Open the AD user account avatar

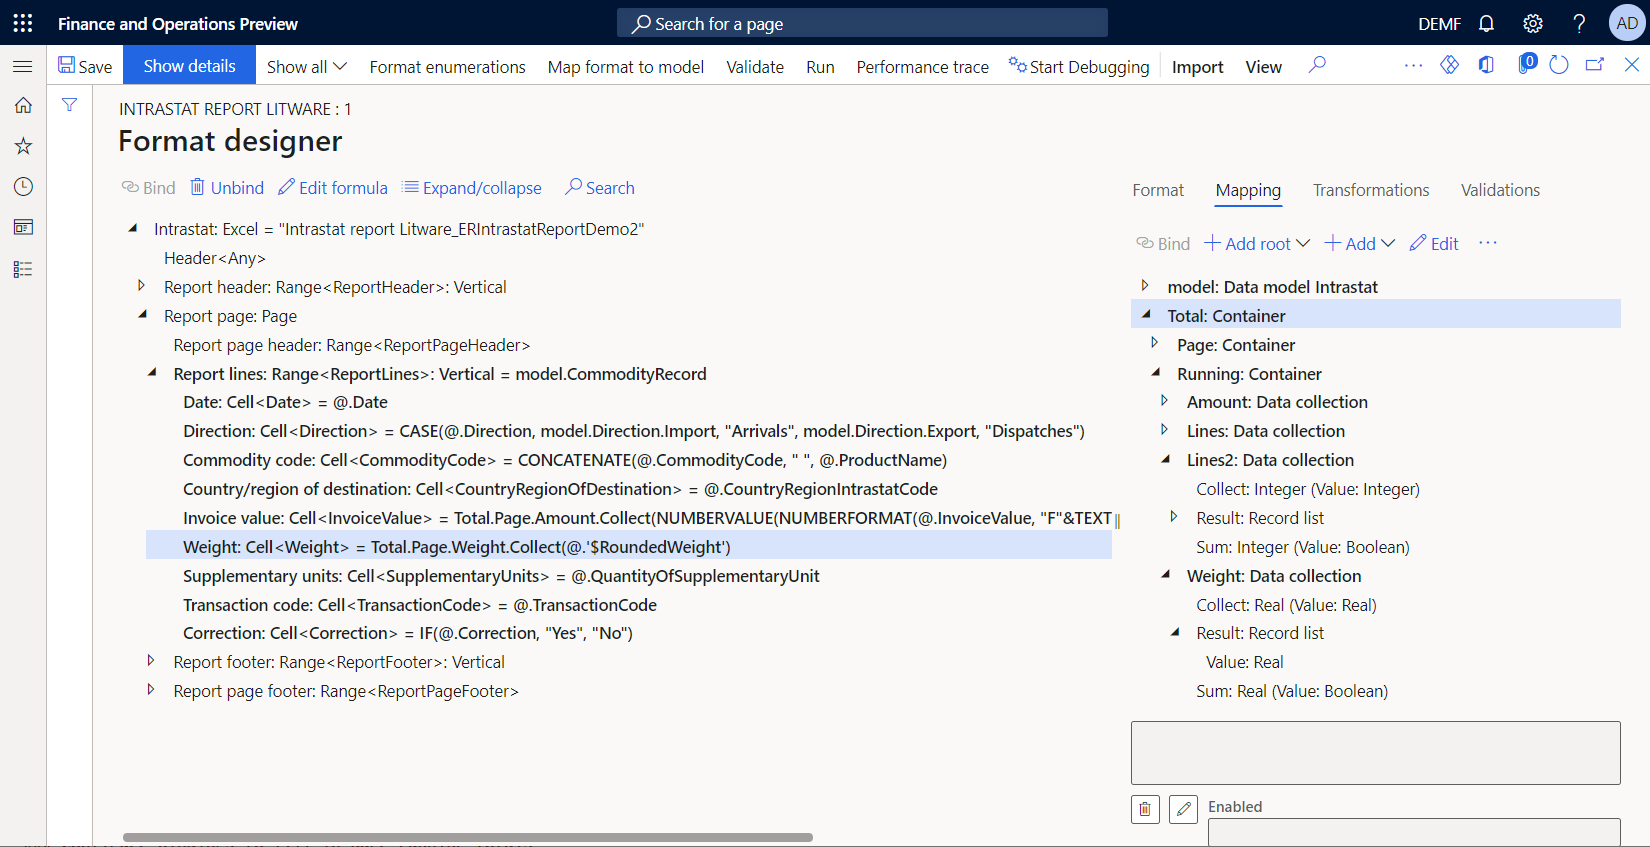[x=1628, y=23]
